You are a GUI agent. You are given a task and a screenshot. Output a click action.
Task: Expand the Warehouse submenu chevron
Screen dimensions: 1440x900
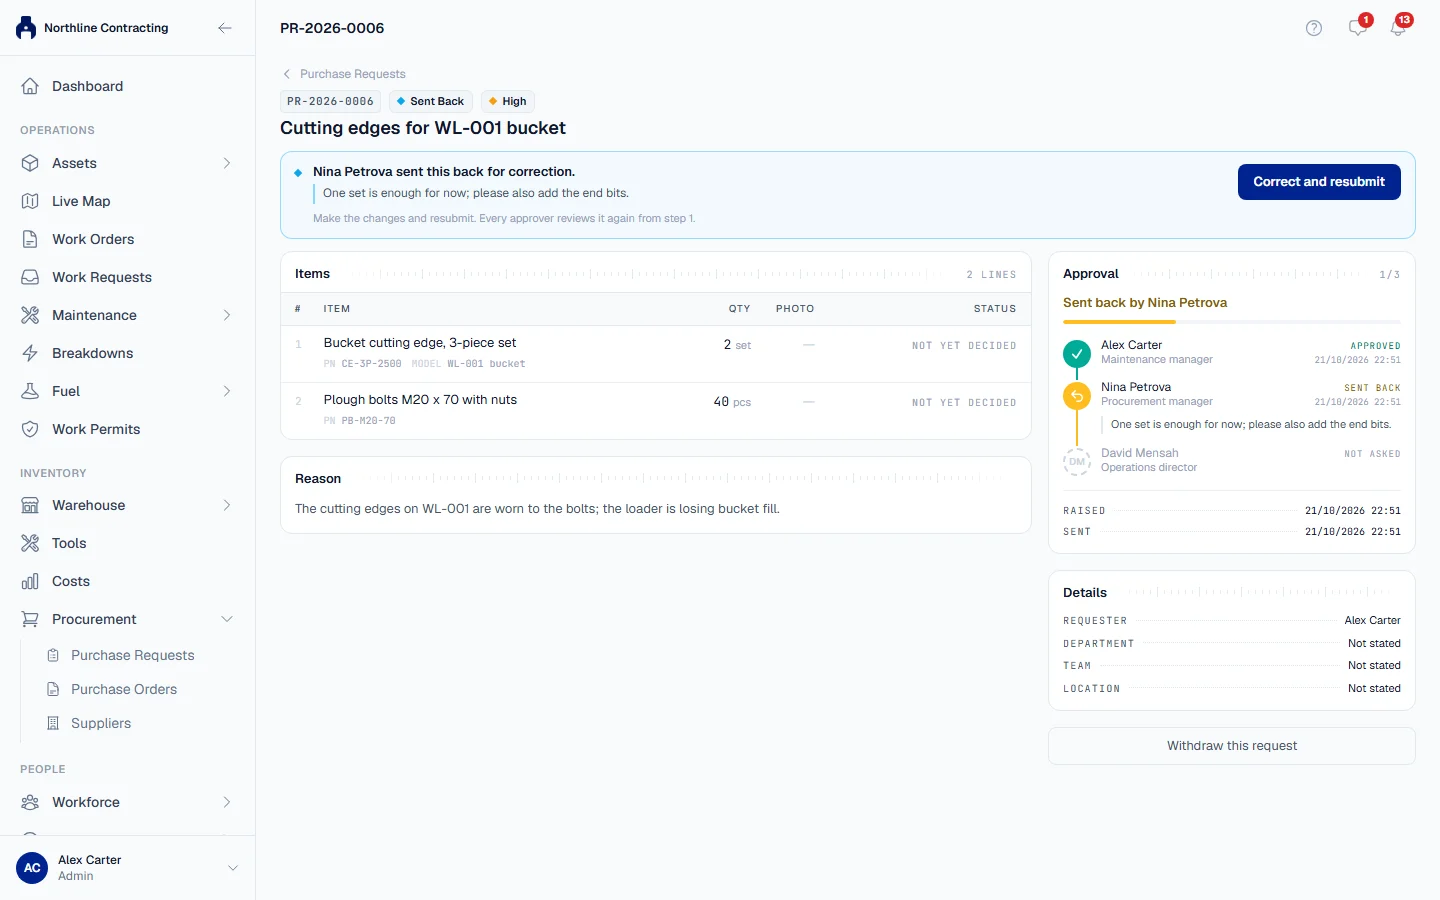coord(227,505)
